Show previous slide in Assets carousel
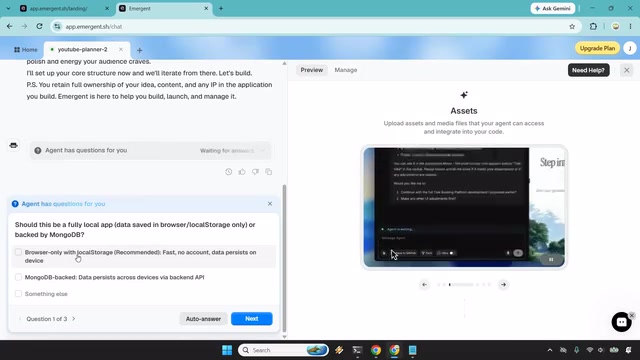The height and width of the screenshot is (360, 640). [x=424, y=284]
